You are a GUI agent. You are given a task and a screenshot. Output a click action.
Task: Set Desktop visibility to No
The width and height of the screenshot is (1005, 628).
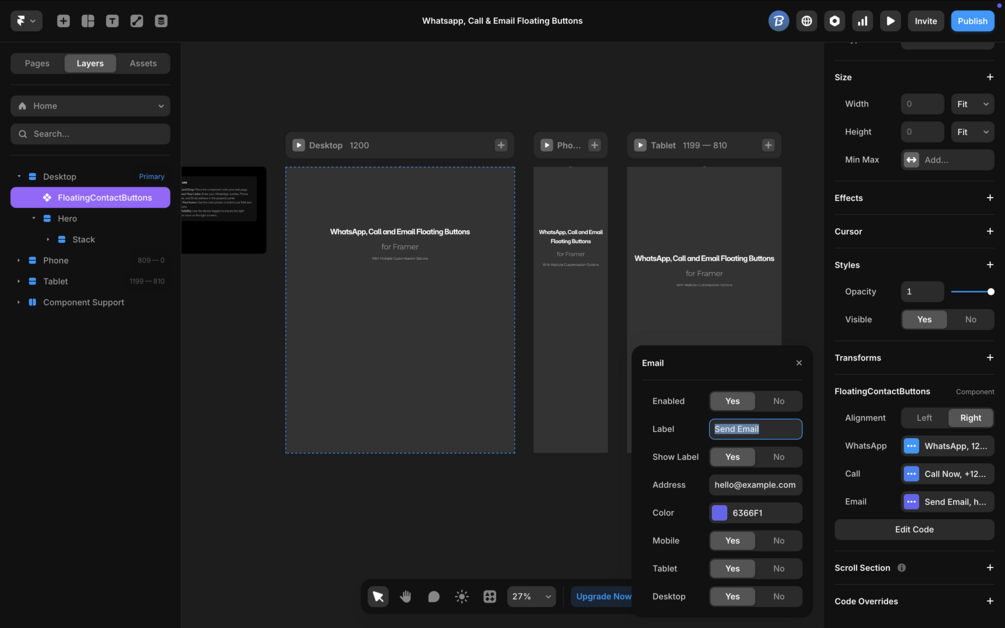coord(779,597)
